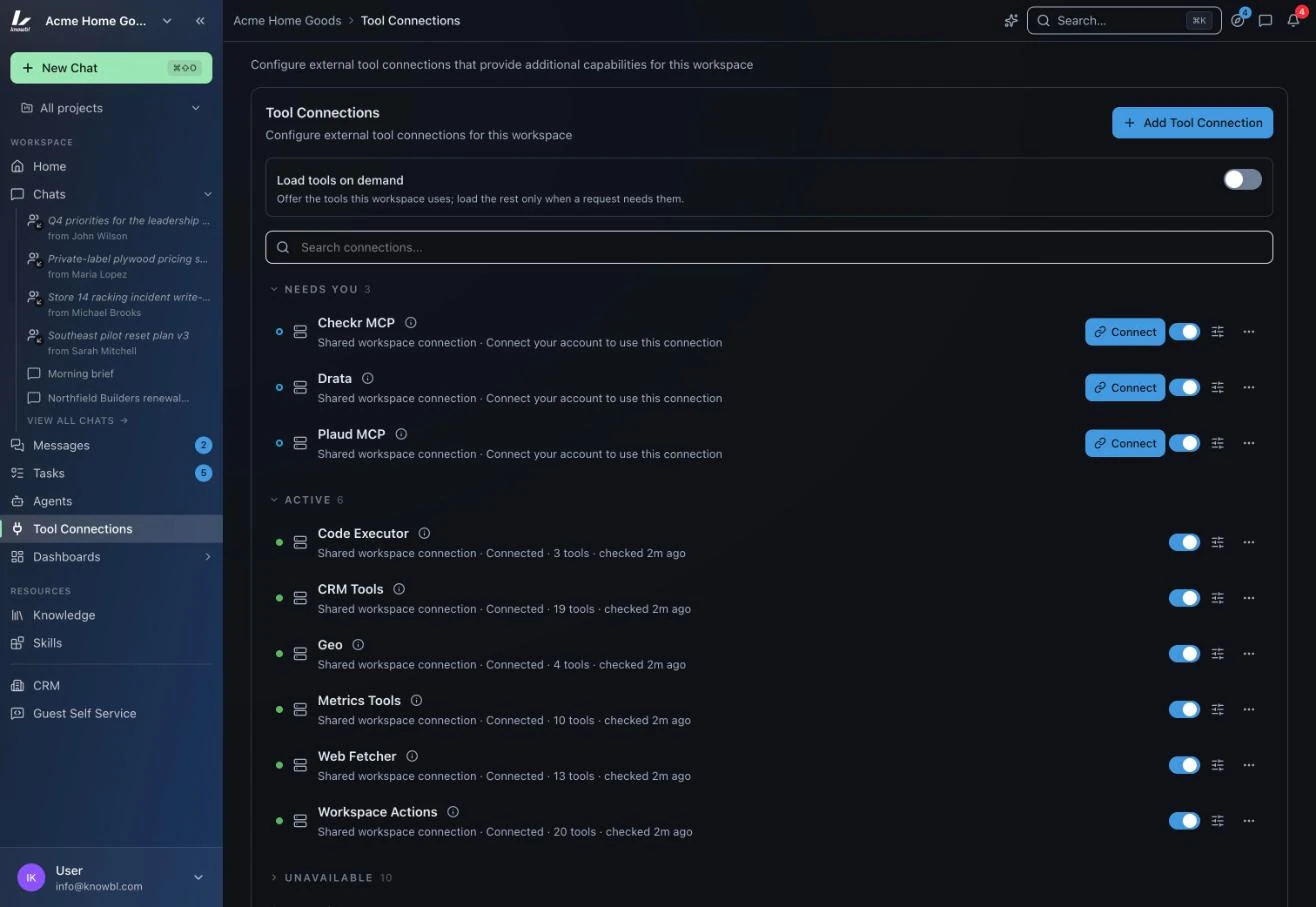Click the sparkle AI icon in the top bar
Viewport: 1316px width, 907px height.
[x=1011, y=21]
